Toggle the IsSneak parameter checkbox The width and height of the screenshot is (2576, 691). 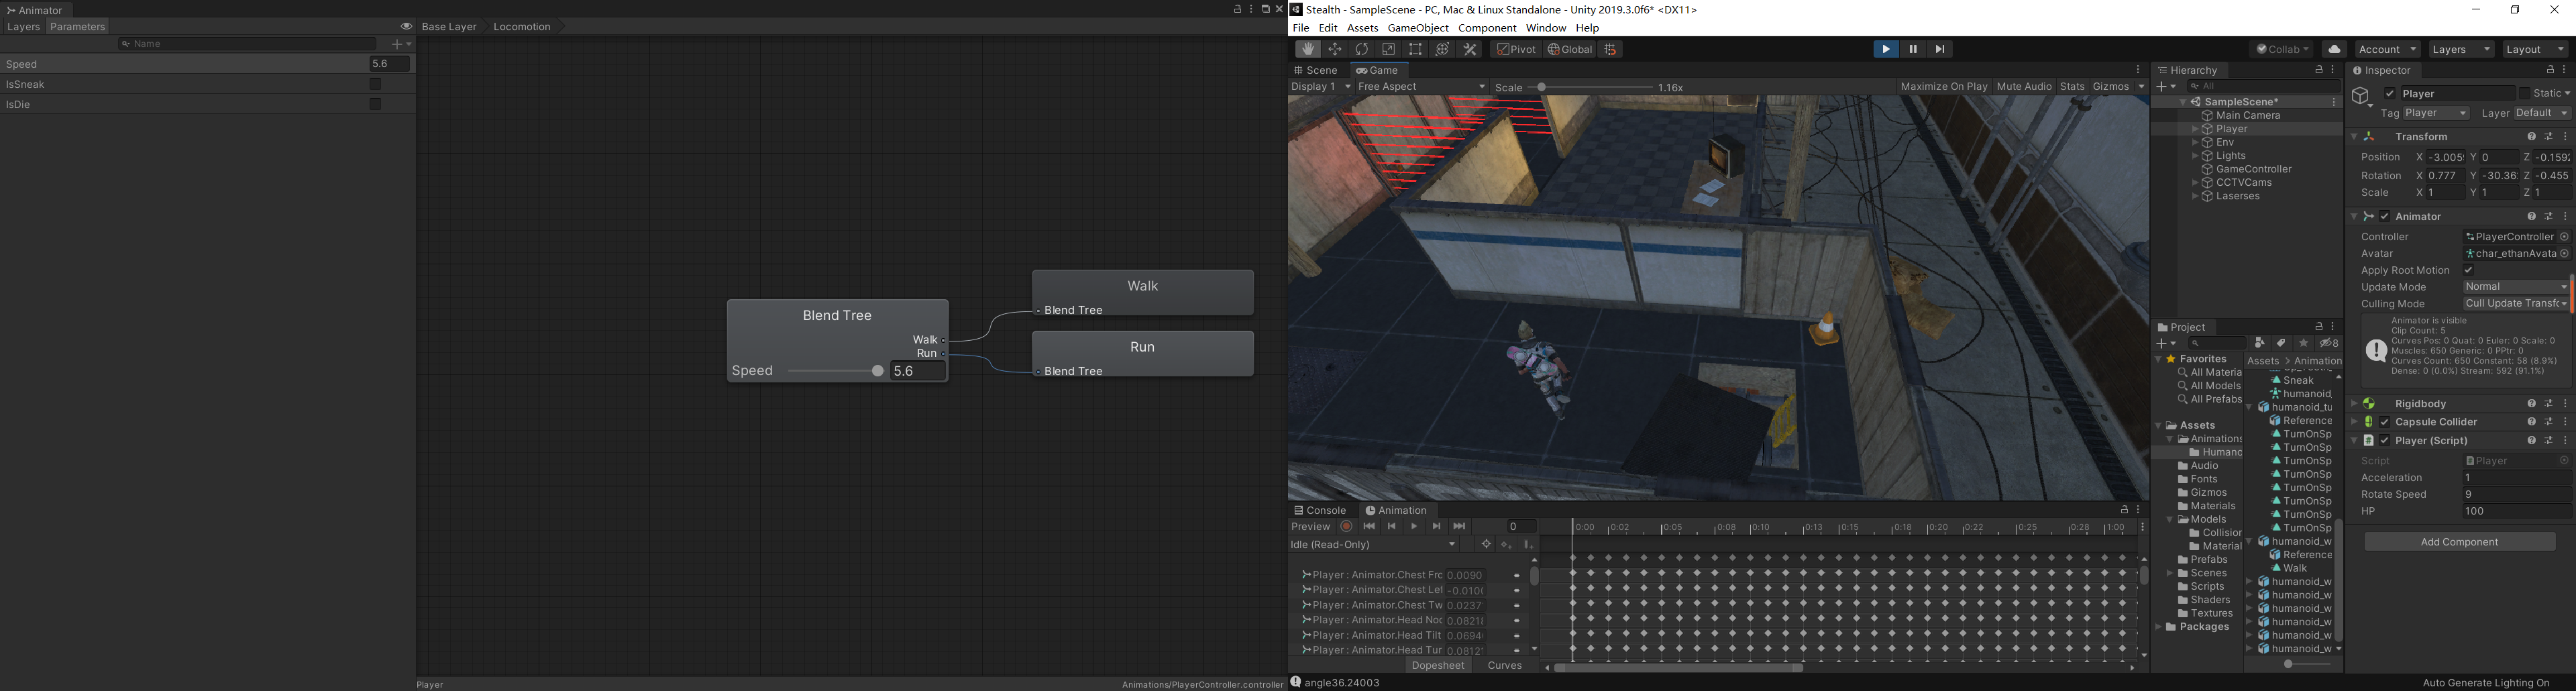point(376,84)
